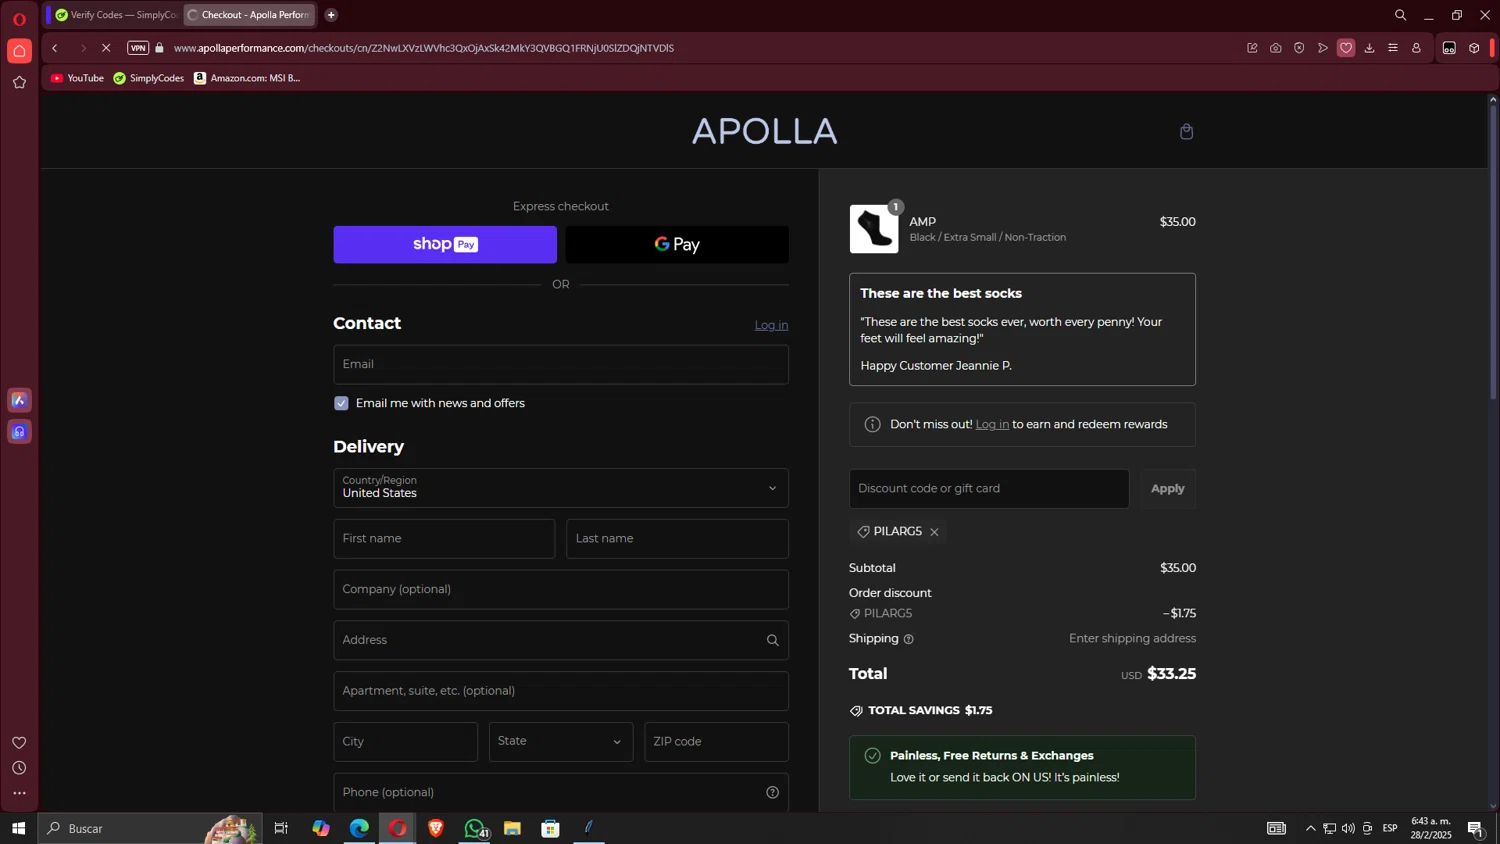Open the Opera menu logo
The image size is (1500, 844).
(19, 19)
